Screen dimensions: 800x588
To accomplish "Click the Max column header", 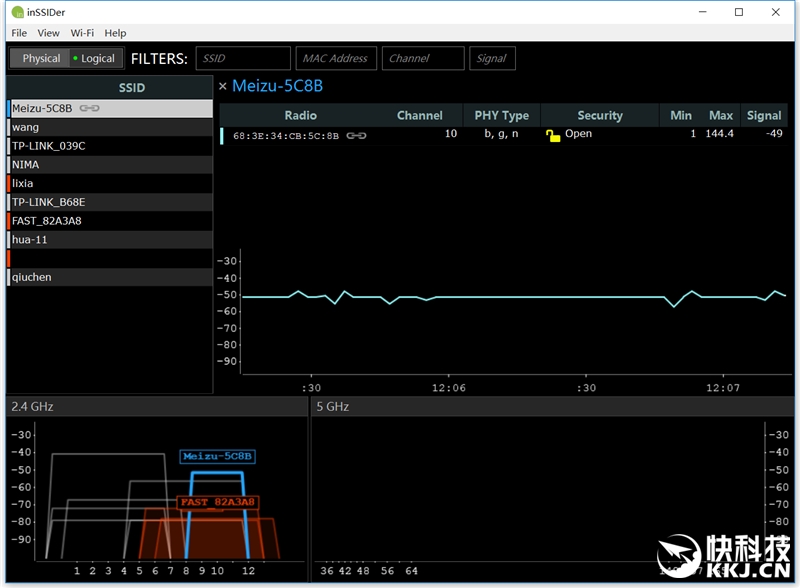I will click(720, 115).
